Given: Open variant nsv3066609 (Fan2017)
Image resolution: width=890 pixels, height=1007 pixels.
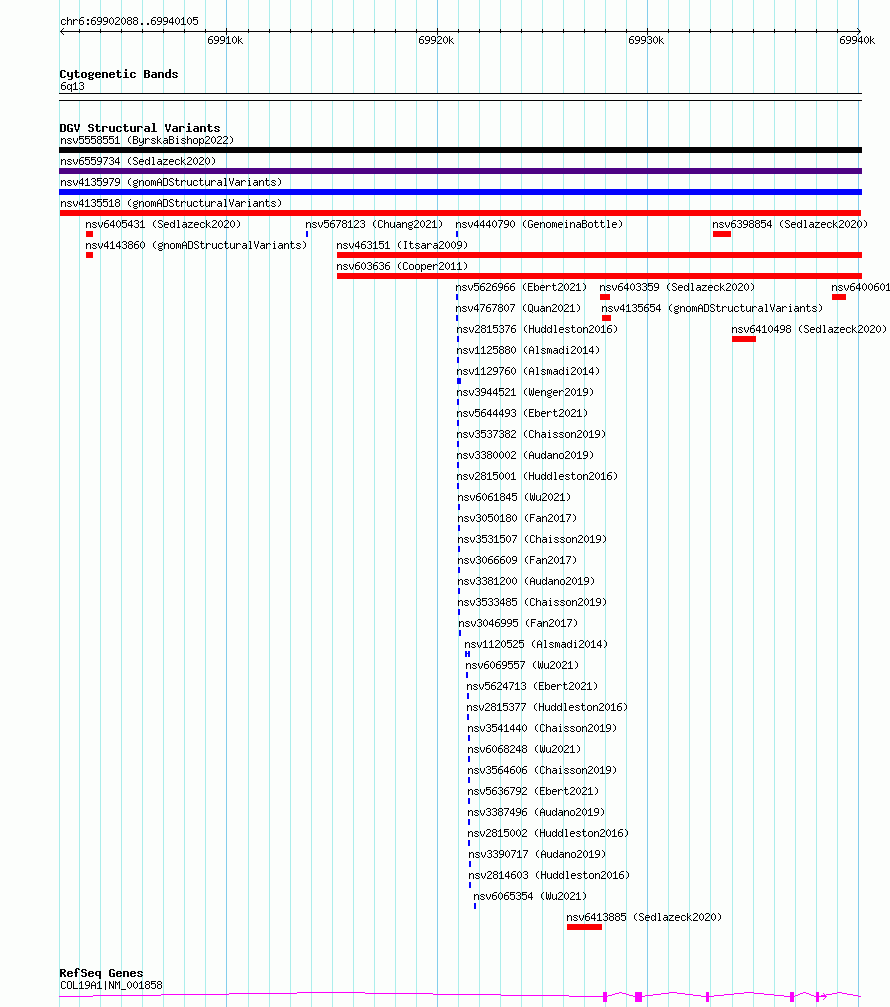Looking at the screenshot, I should pyautogui.click(x=517, y=560).
